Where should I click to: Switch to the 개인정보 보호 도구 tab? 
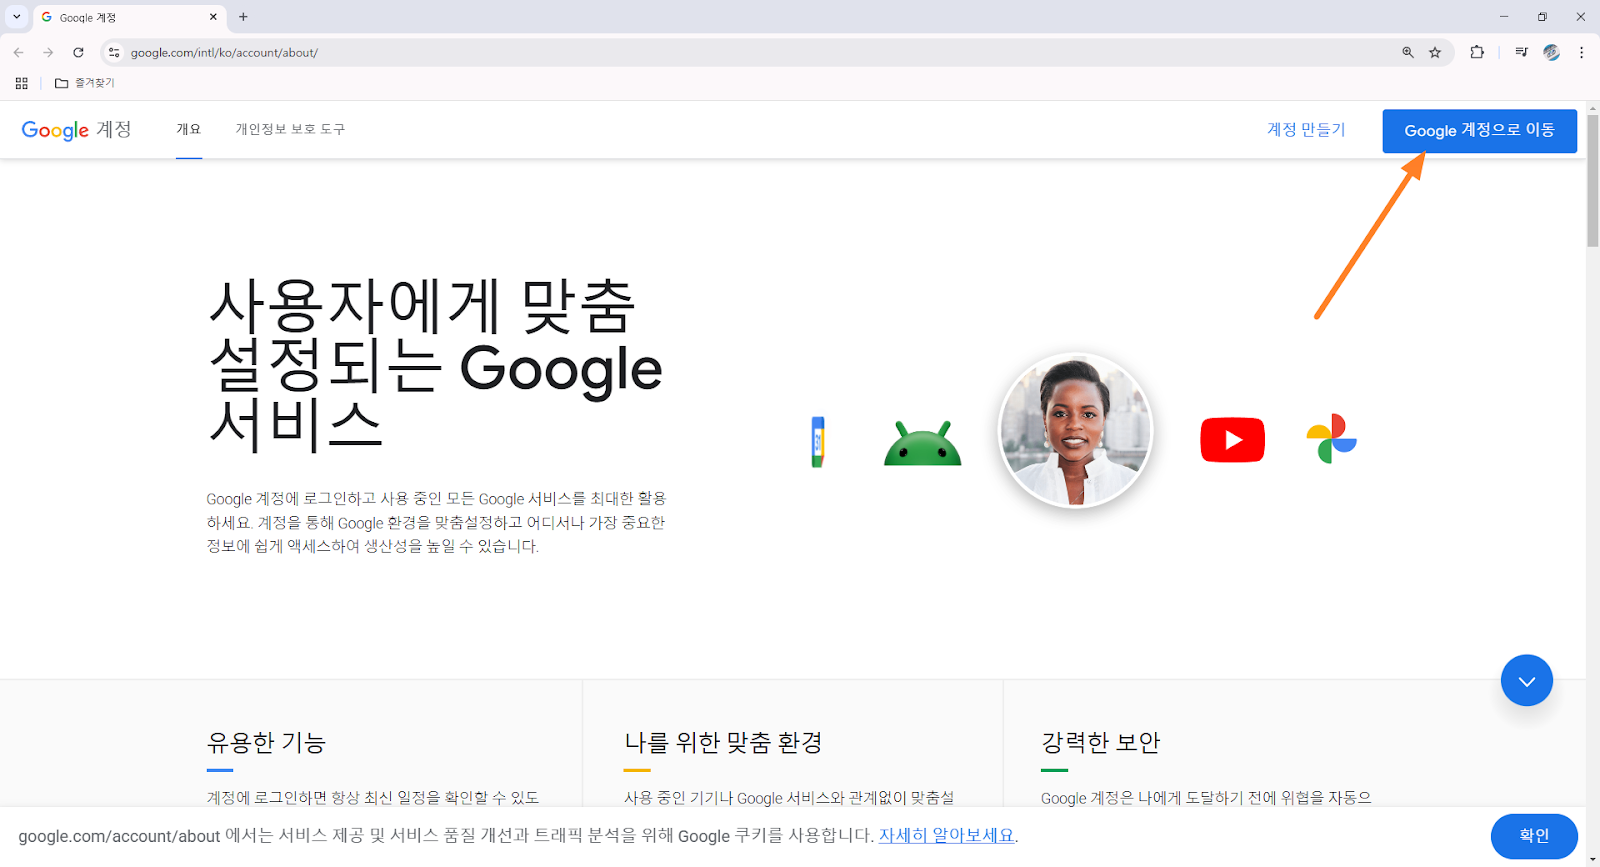tap(290, 129)
